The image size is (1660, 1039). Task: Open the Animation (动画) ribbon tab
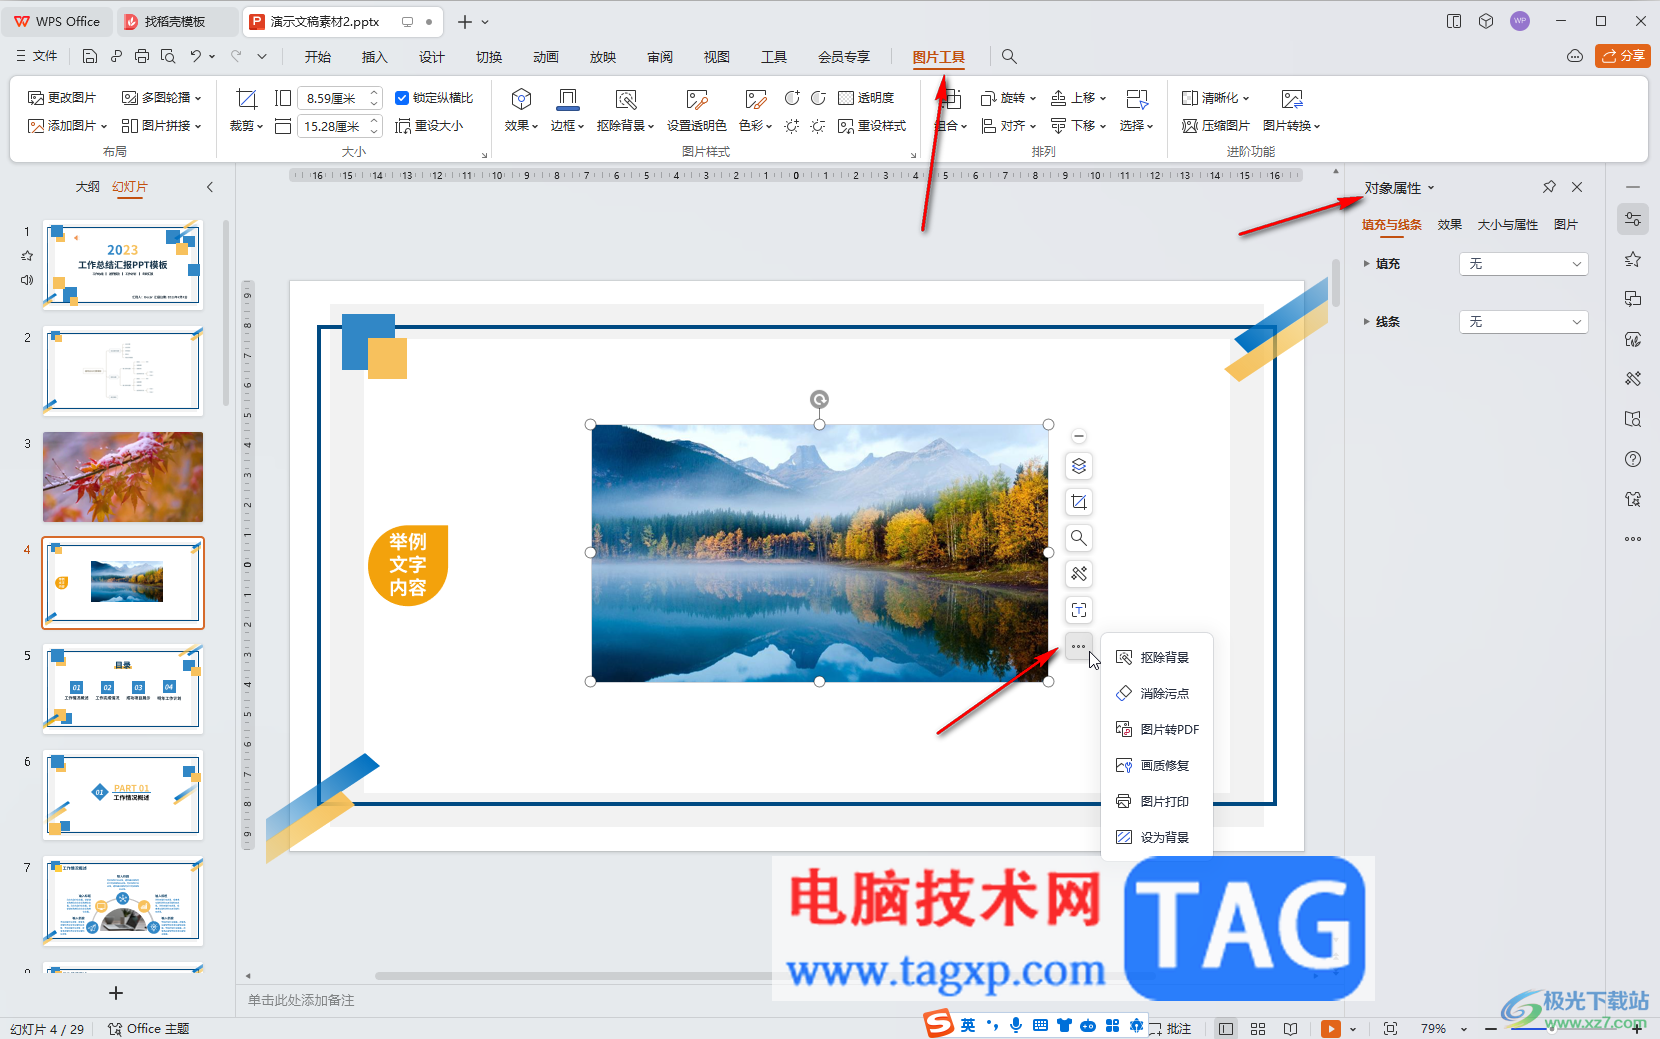[546, 57]
